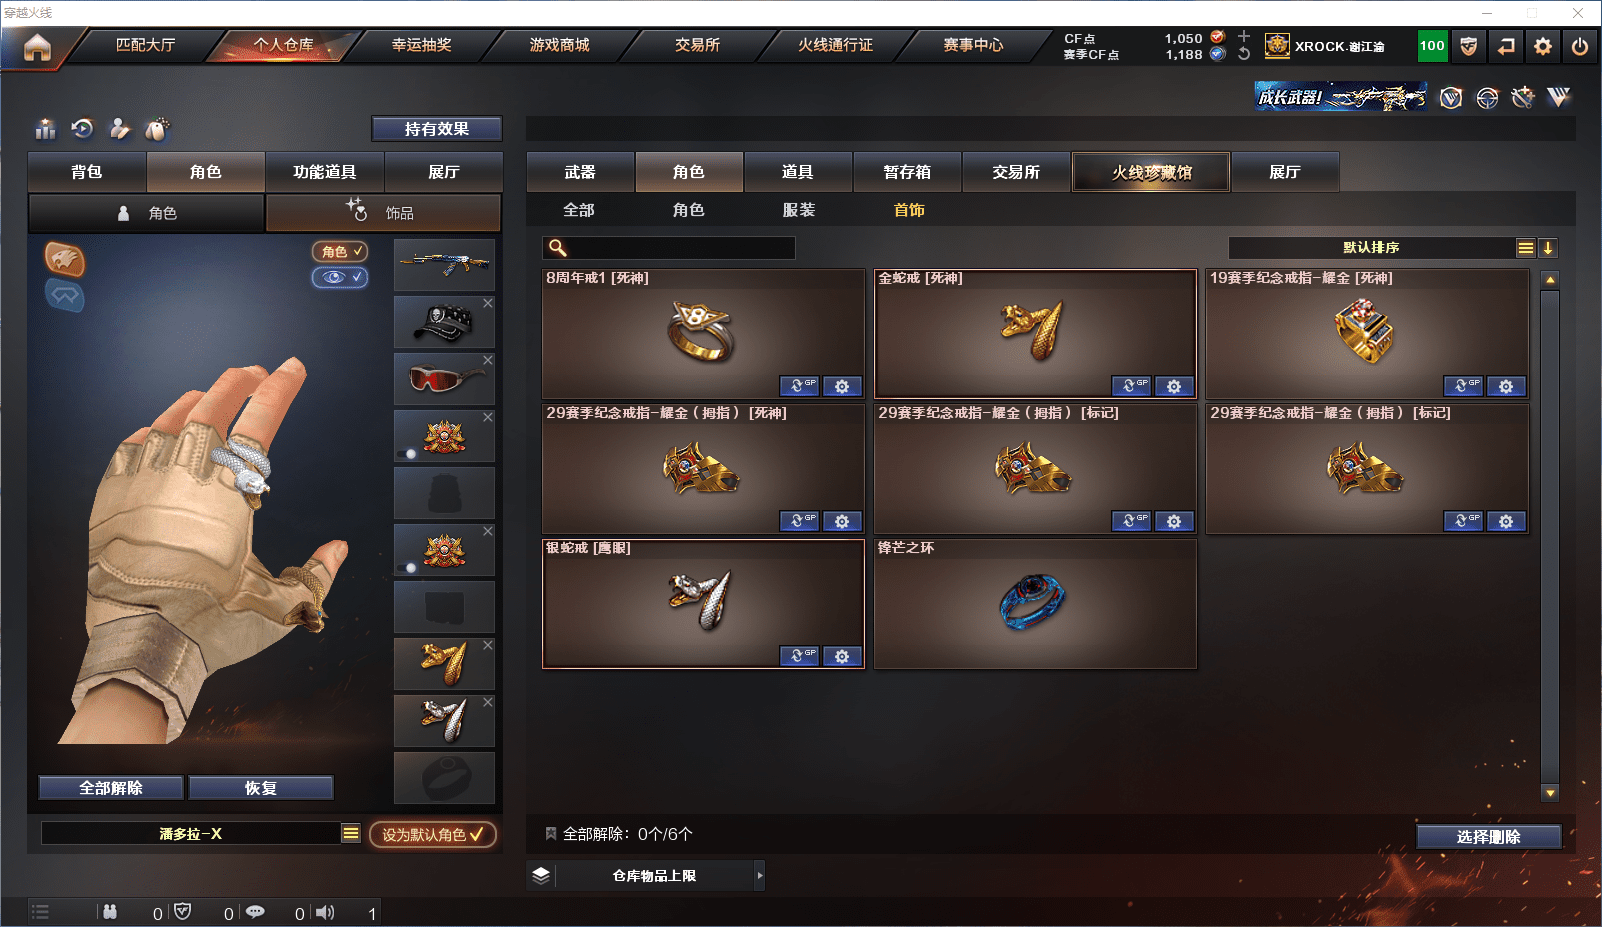Open character list menu beside 潘多拉-X
The image size is (1602, 927).
(351, 833)
